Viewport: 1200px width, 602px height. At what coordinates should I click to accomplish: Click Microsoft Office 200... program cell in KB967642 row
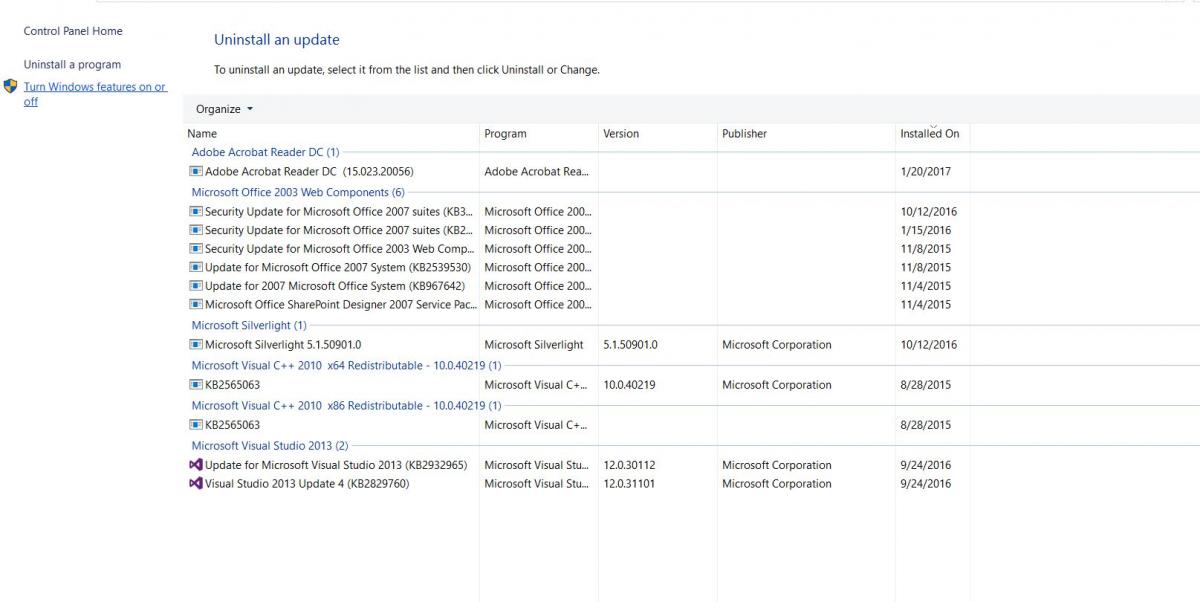click(538, 286)
